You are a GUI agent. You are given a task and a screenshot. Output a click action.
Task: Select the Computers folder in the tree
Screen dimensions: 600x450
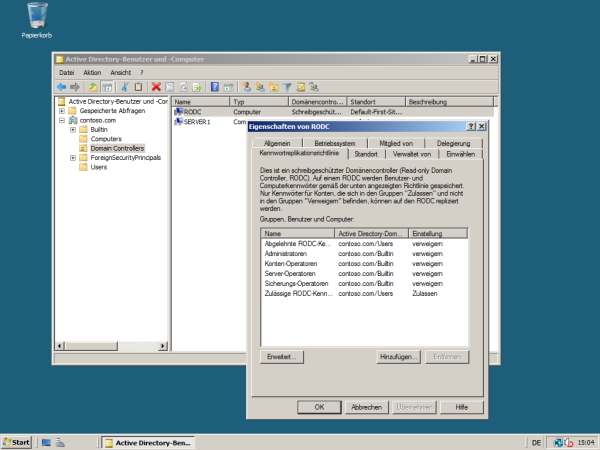click(106, 139)
